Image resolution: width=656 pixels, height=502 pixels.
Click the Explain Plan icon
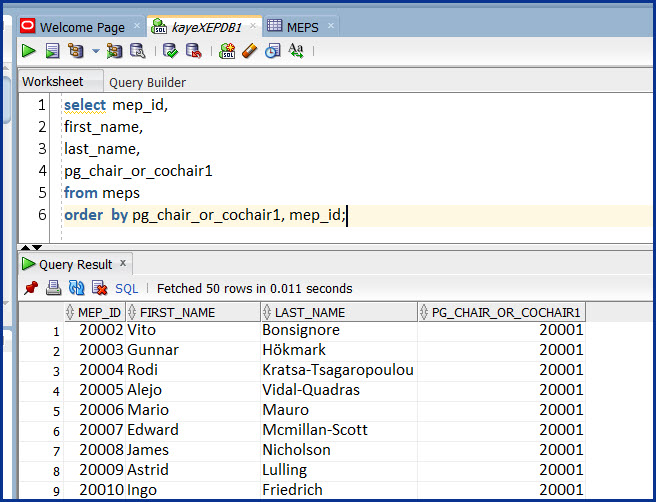76,51
